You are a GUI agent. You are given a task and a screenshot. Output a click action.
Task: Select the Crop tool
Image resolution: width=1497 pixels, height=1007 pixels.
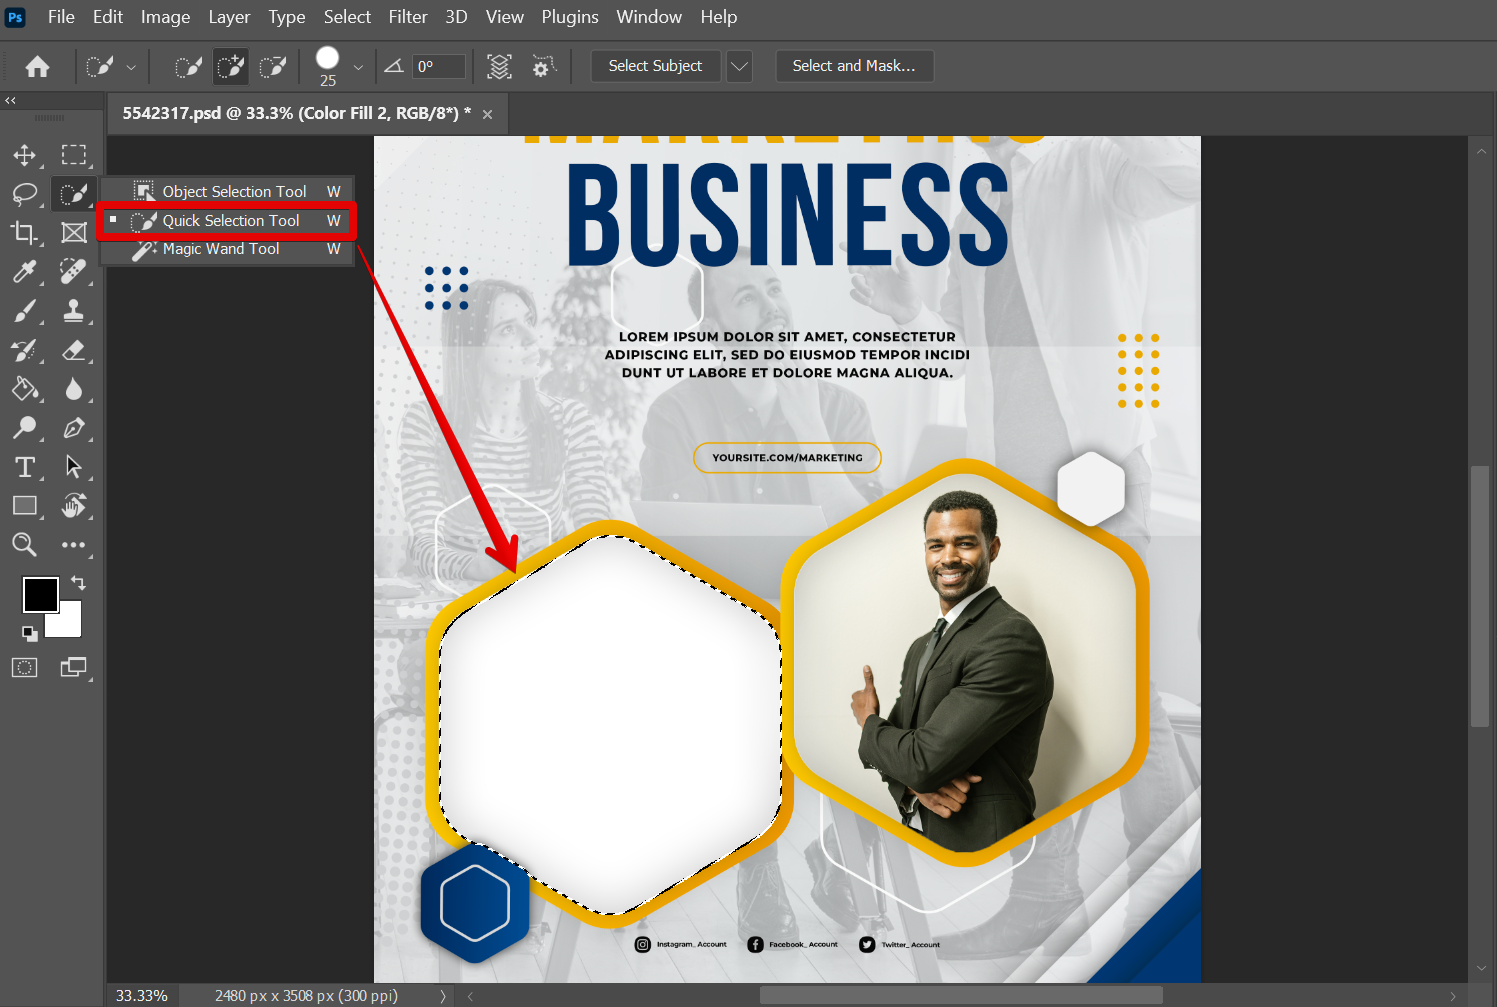24,233
